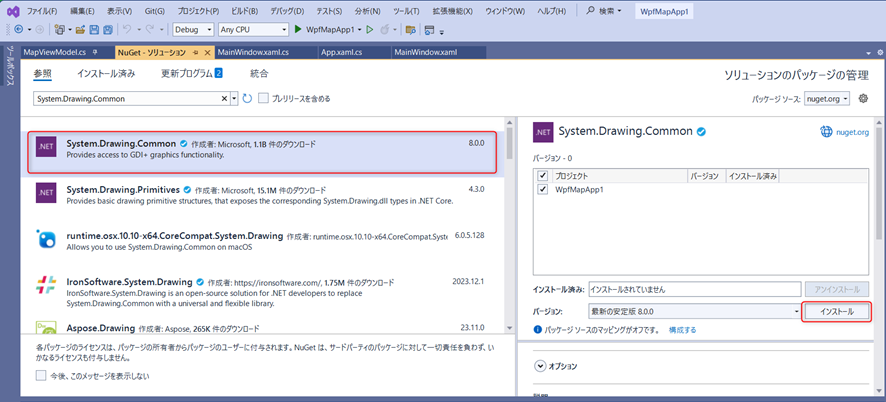
Task: Open the ツール(T) menu
Action: point(406,11)
